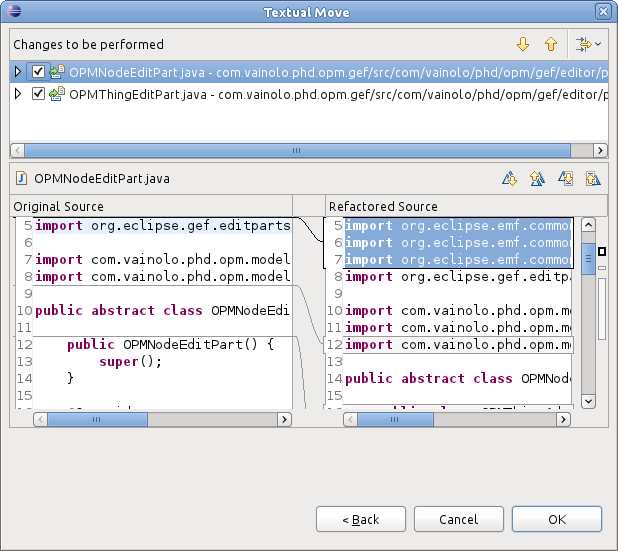Click Original Source horizontal scrollbar thumb
This screenshot has height=551, width=618.
(x=97, y=419)
